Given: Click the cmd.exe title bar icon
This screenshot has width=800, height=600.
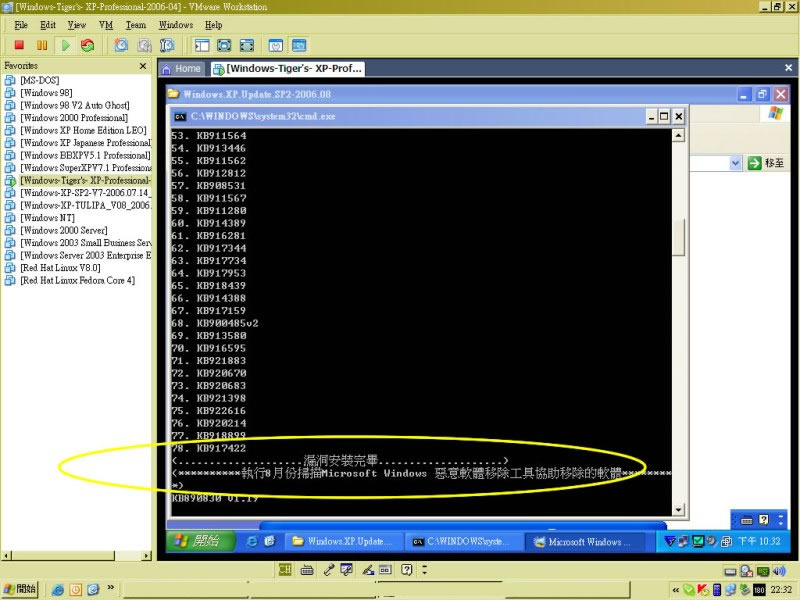Looking at the screenshot, I should (x=180, y=117).
